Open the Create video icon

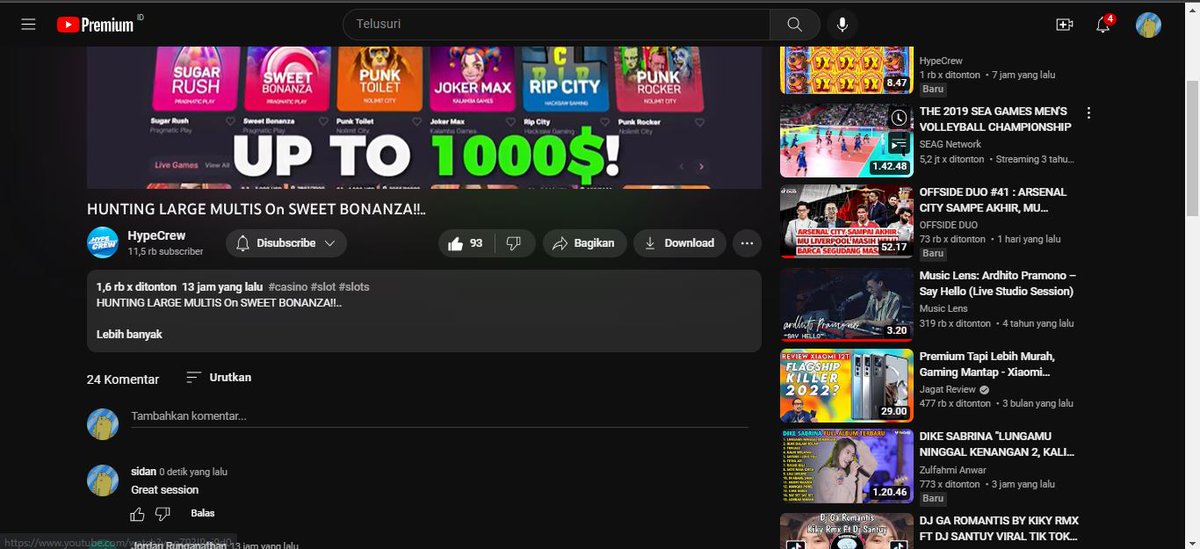tap(1064, 24)
